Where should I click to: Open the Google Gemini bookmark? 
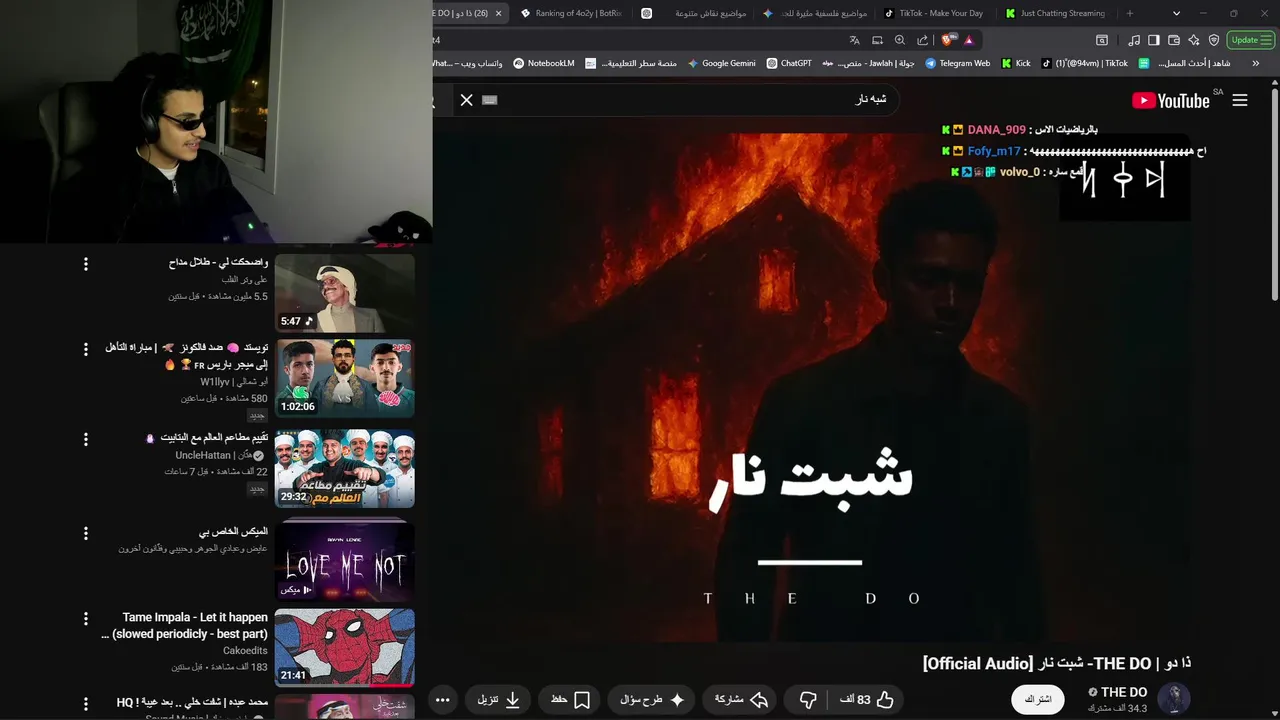click(721, 63)
